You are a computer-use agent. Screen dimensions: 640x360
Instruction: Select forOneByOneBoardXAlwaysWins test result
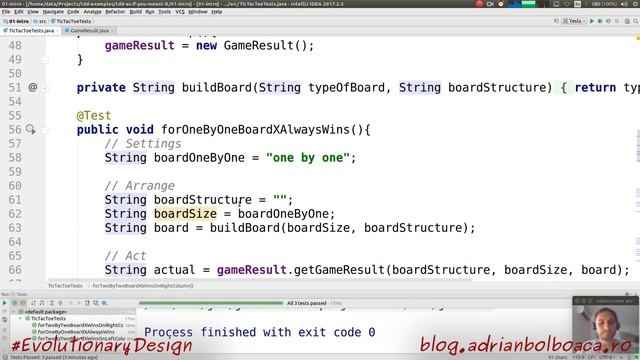tap(76, 332)
